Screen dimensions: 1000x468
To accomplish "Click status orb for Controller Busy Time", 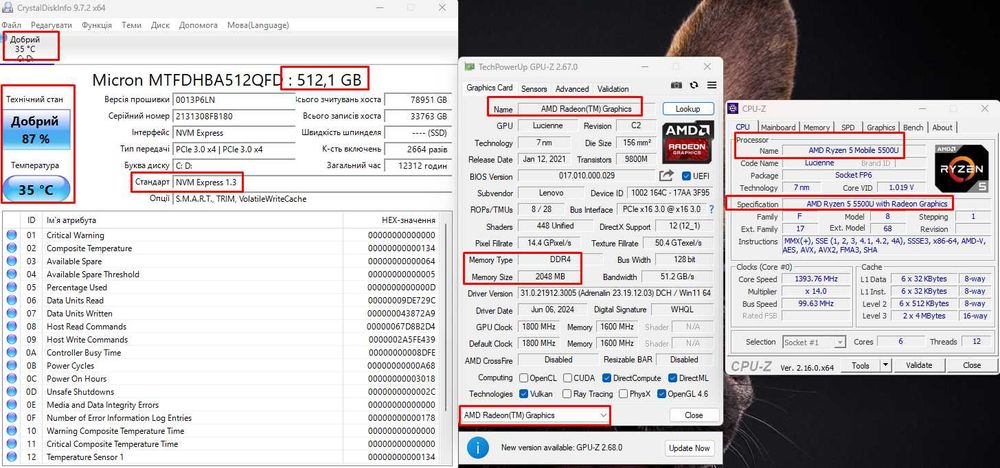I will [x=11, y=353].
